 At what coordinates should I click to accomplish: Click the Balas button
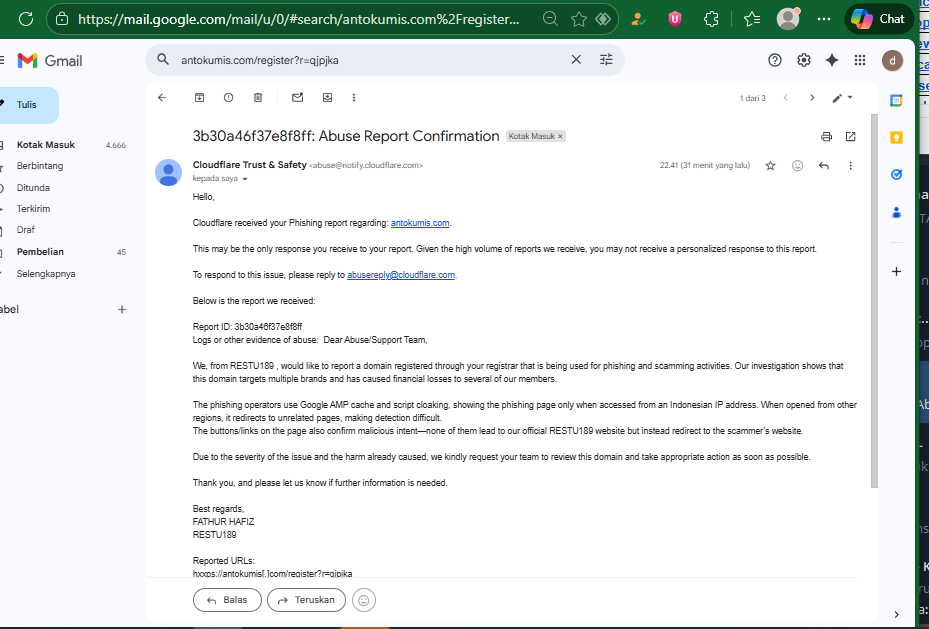pyautogui.click(x=227, y=600)
